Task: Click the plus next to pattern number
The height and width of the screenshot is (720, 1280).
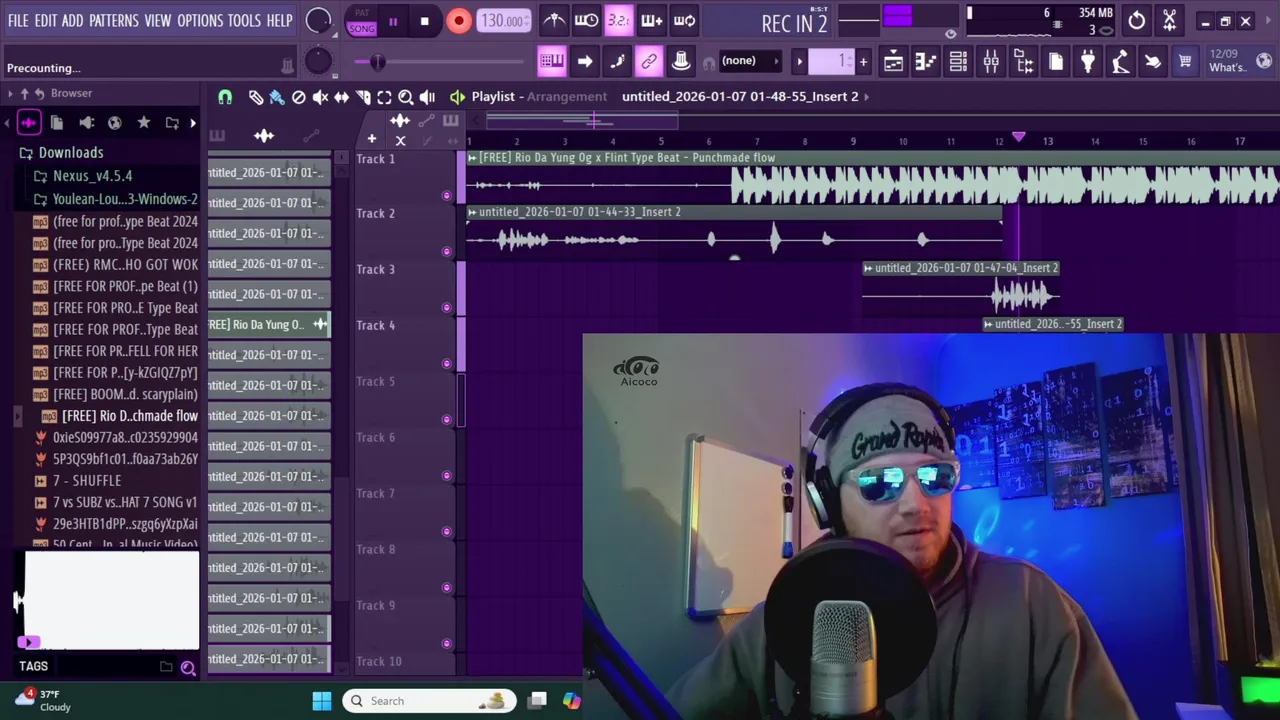Action: 863,61
